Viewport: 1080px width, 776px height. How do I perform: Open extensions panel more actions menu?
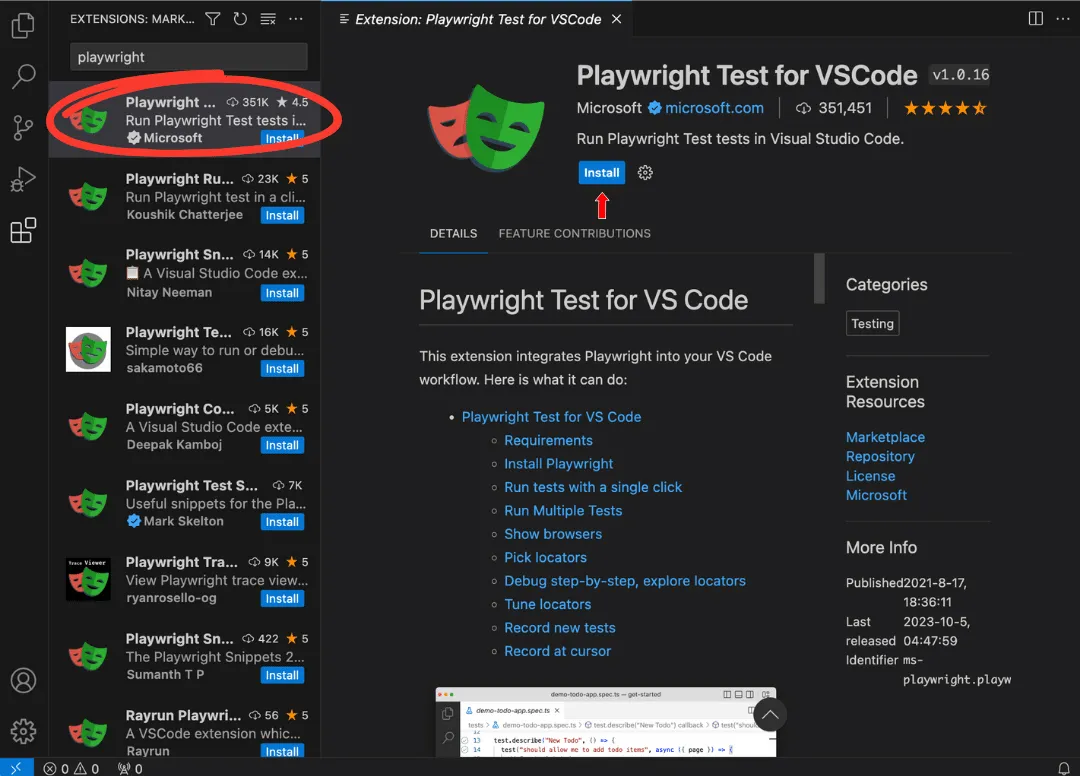pyautogui.click(x=295, y=19)
